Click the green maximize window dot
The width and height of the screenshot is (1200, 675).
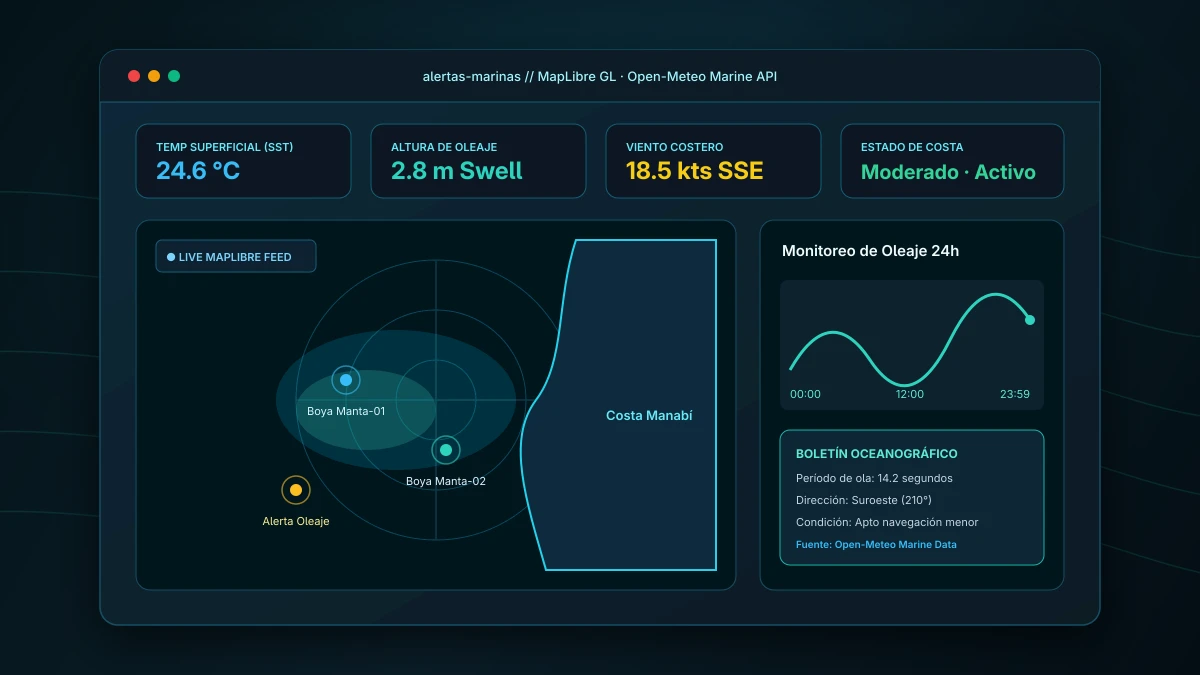(x=174, y=76)
